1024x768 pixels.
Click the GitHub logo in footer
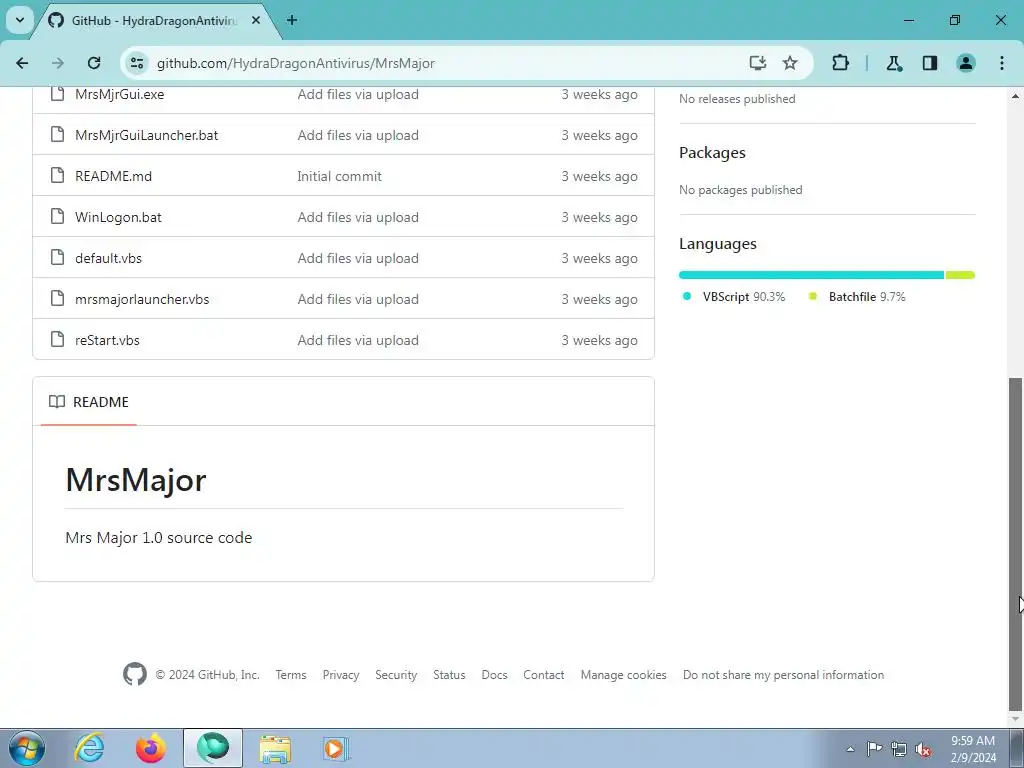pyautogui.click(x=135, y=674)
